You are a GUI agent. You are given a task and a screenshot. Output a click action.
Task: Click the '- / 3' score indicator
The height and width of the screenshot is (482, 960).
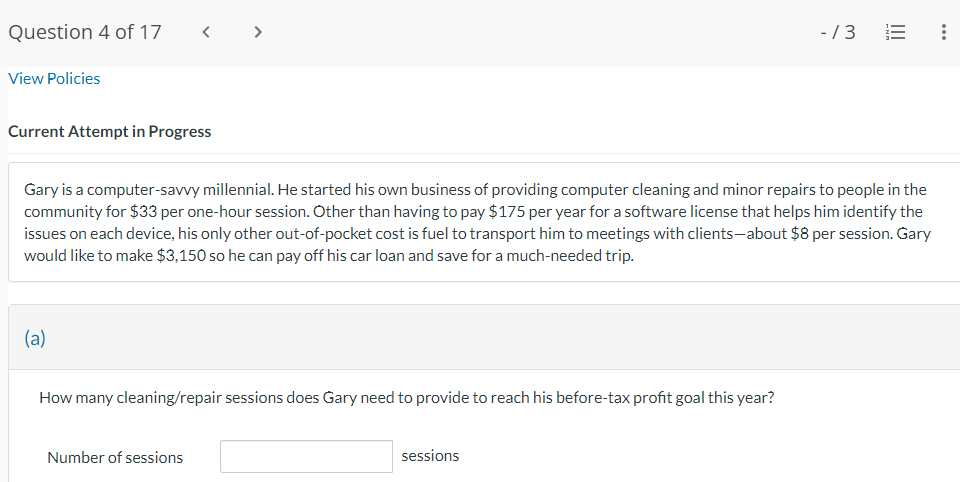click(x=836, y=32)
